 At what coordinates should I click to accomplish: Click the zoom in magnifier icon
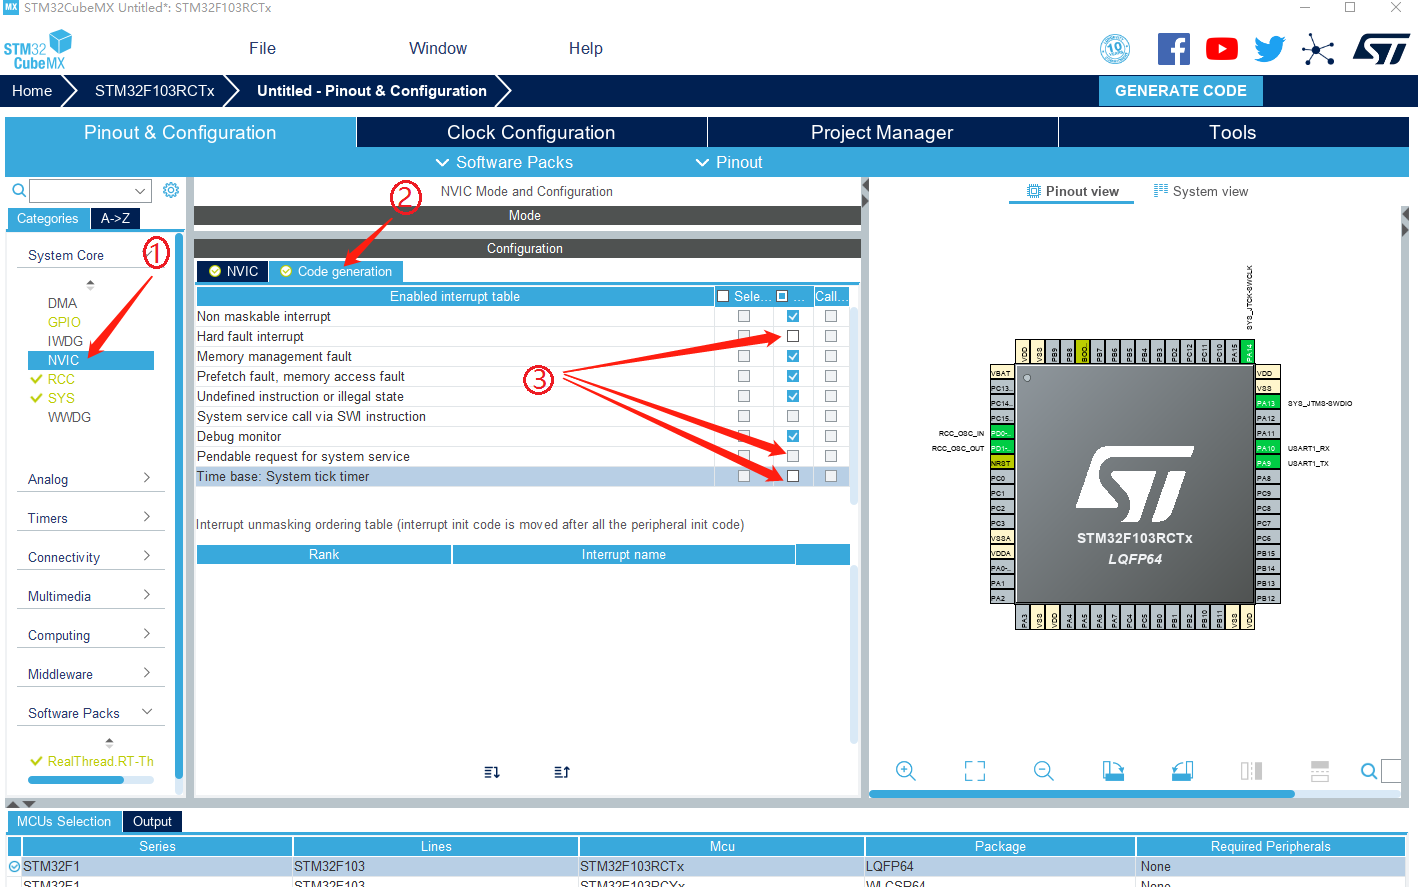tap(906, 771)
